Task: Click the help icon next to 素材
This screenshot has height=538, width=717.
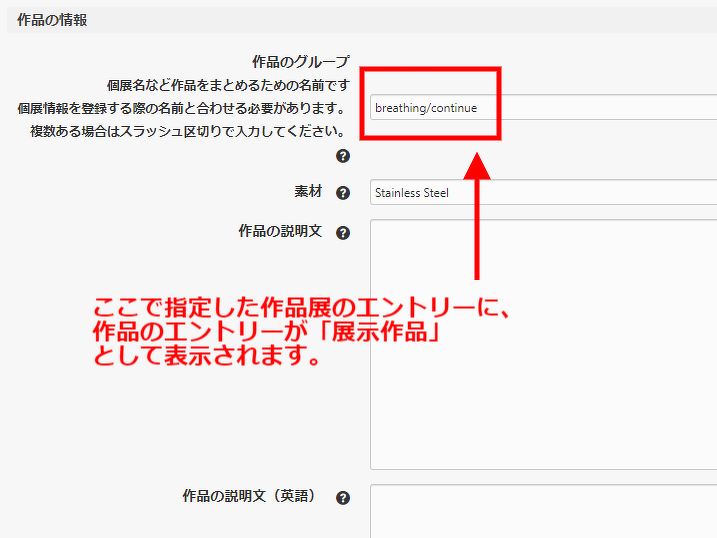Action: tap(343, 193)
